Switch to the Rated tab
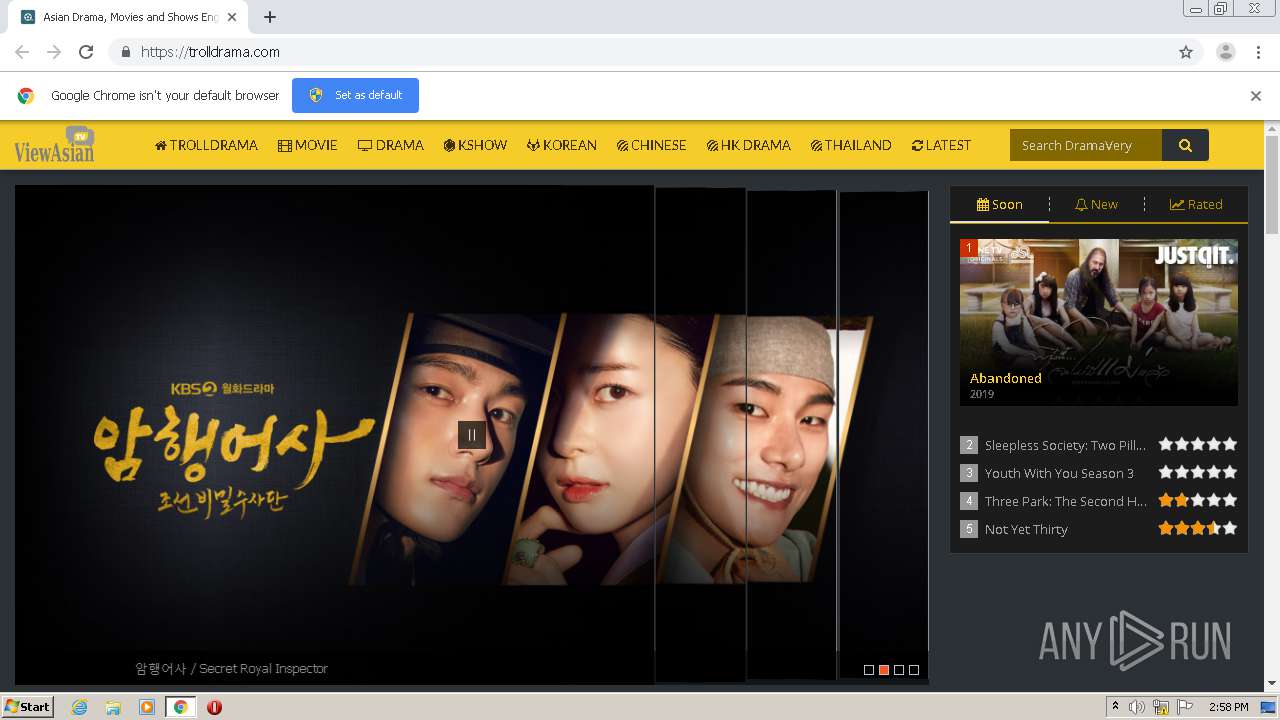Image resolution: width=1280 pixels, height=720 pixels. (1196, 204)
